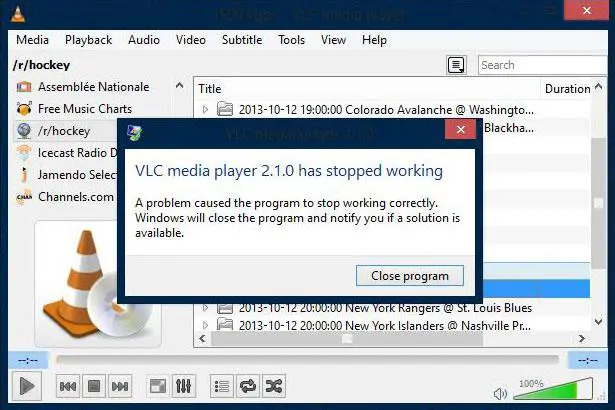Click the playback seek bar

point(308,360)
